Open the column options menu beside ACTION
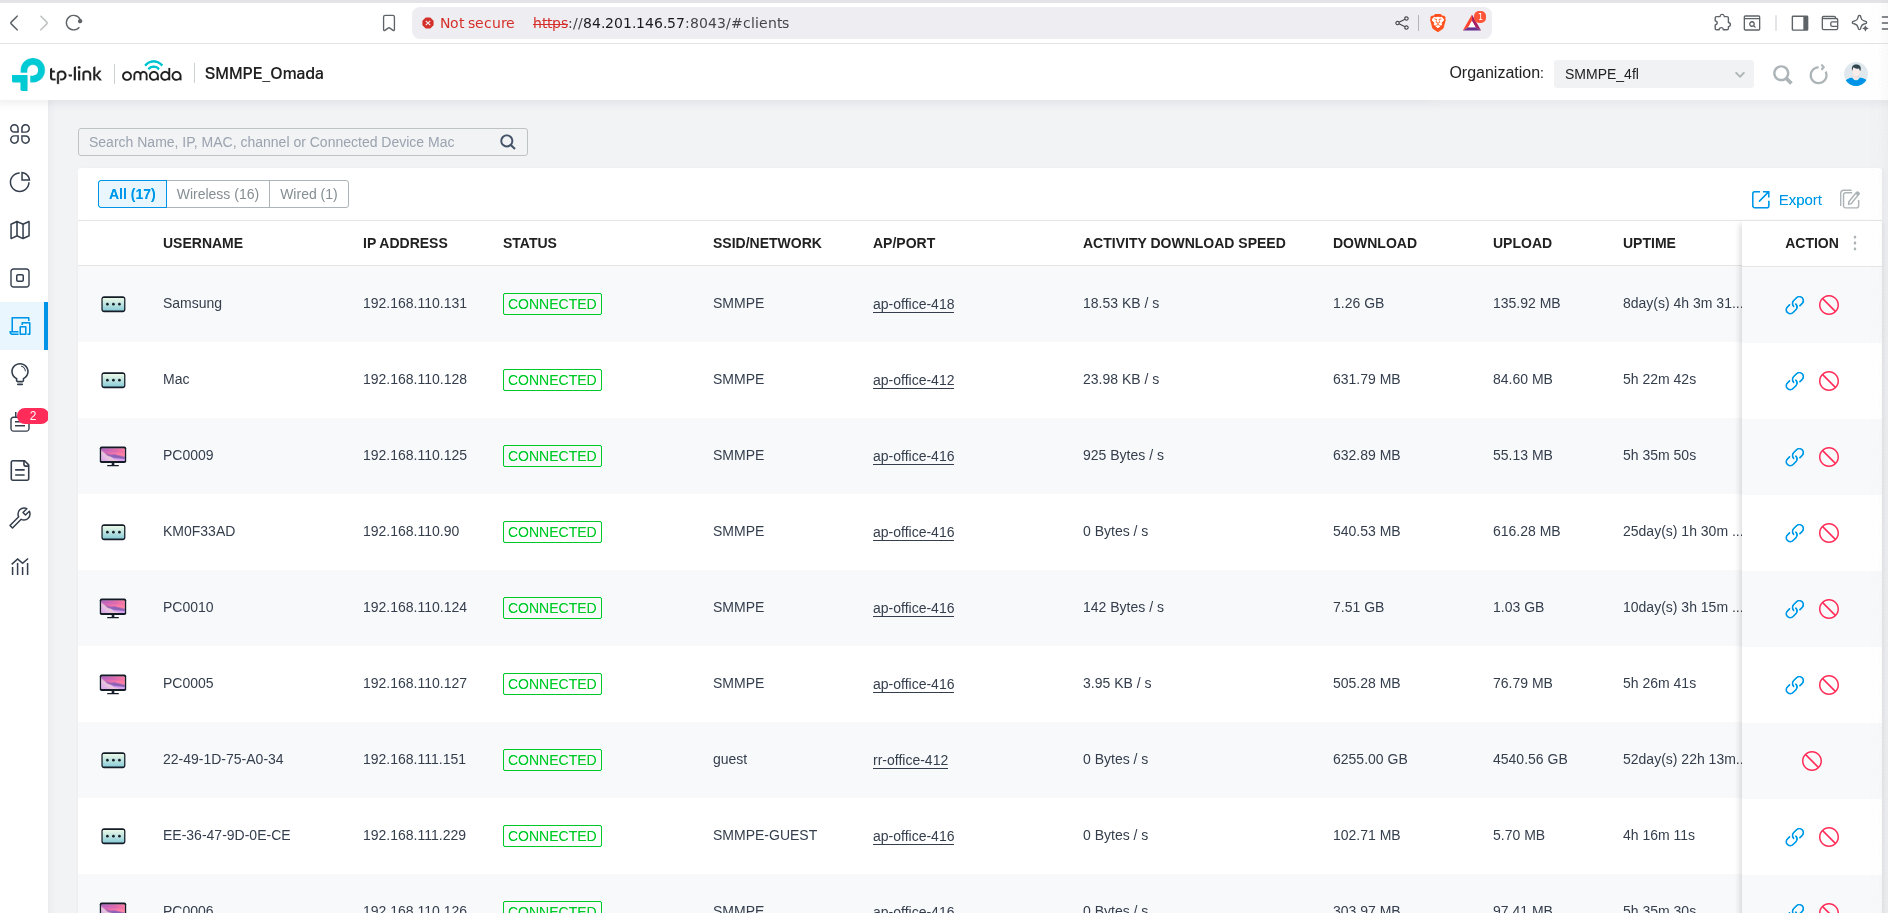 pyautogui.click(x=1855, y=243)
